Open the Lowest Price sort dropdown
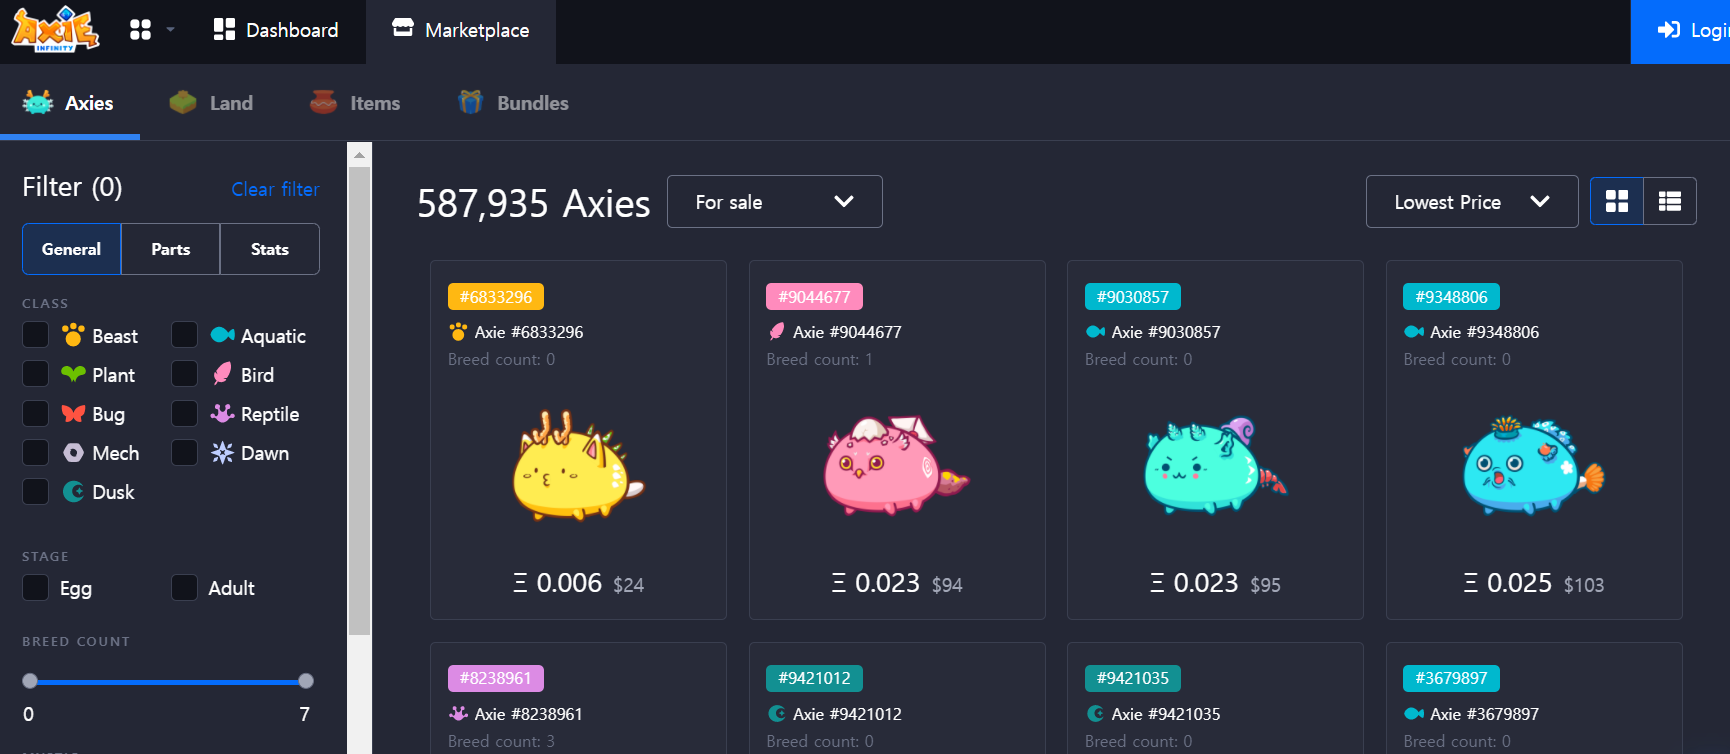The height and width of the screenshot is (754, 1730). point(1472,202)
